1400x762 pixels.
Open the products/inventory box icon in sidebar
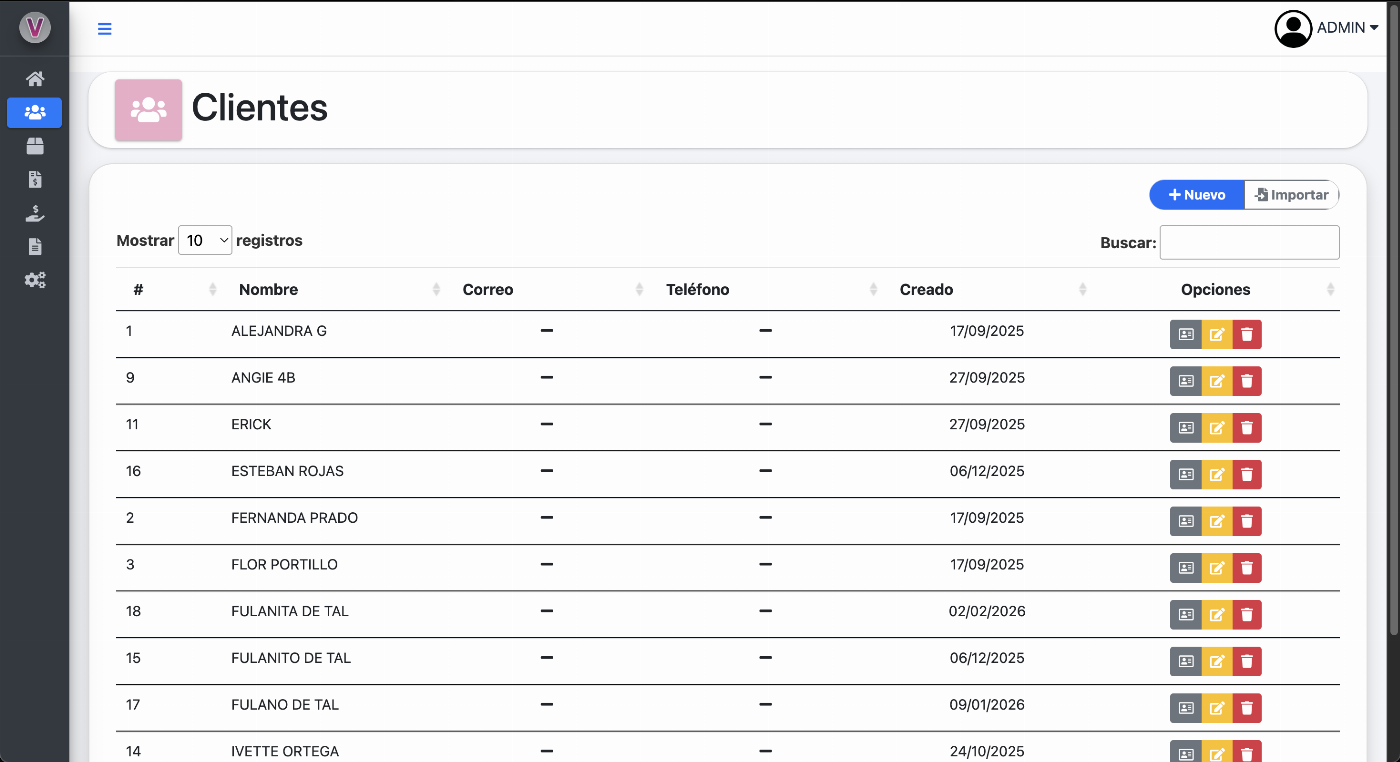tap(34, 145)
